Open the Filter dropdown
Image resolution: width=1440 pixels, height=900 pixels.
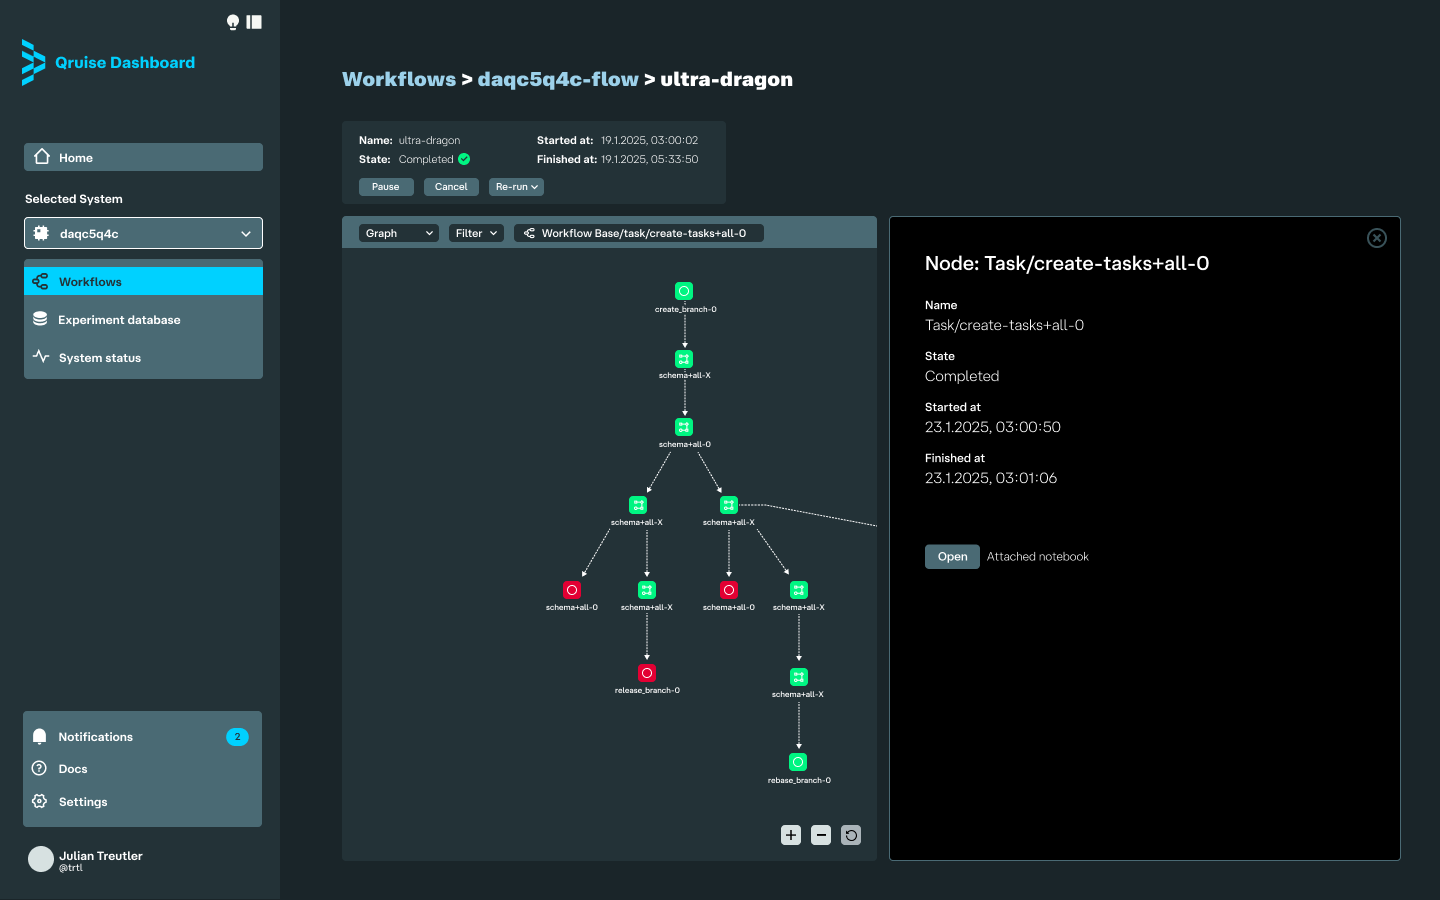pyautogui.click(x=476, y=233)
